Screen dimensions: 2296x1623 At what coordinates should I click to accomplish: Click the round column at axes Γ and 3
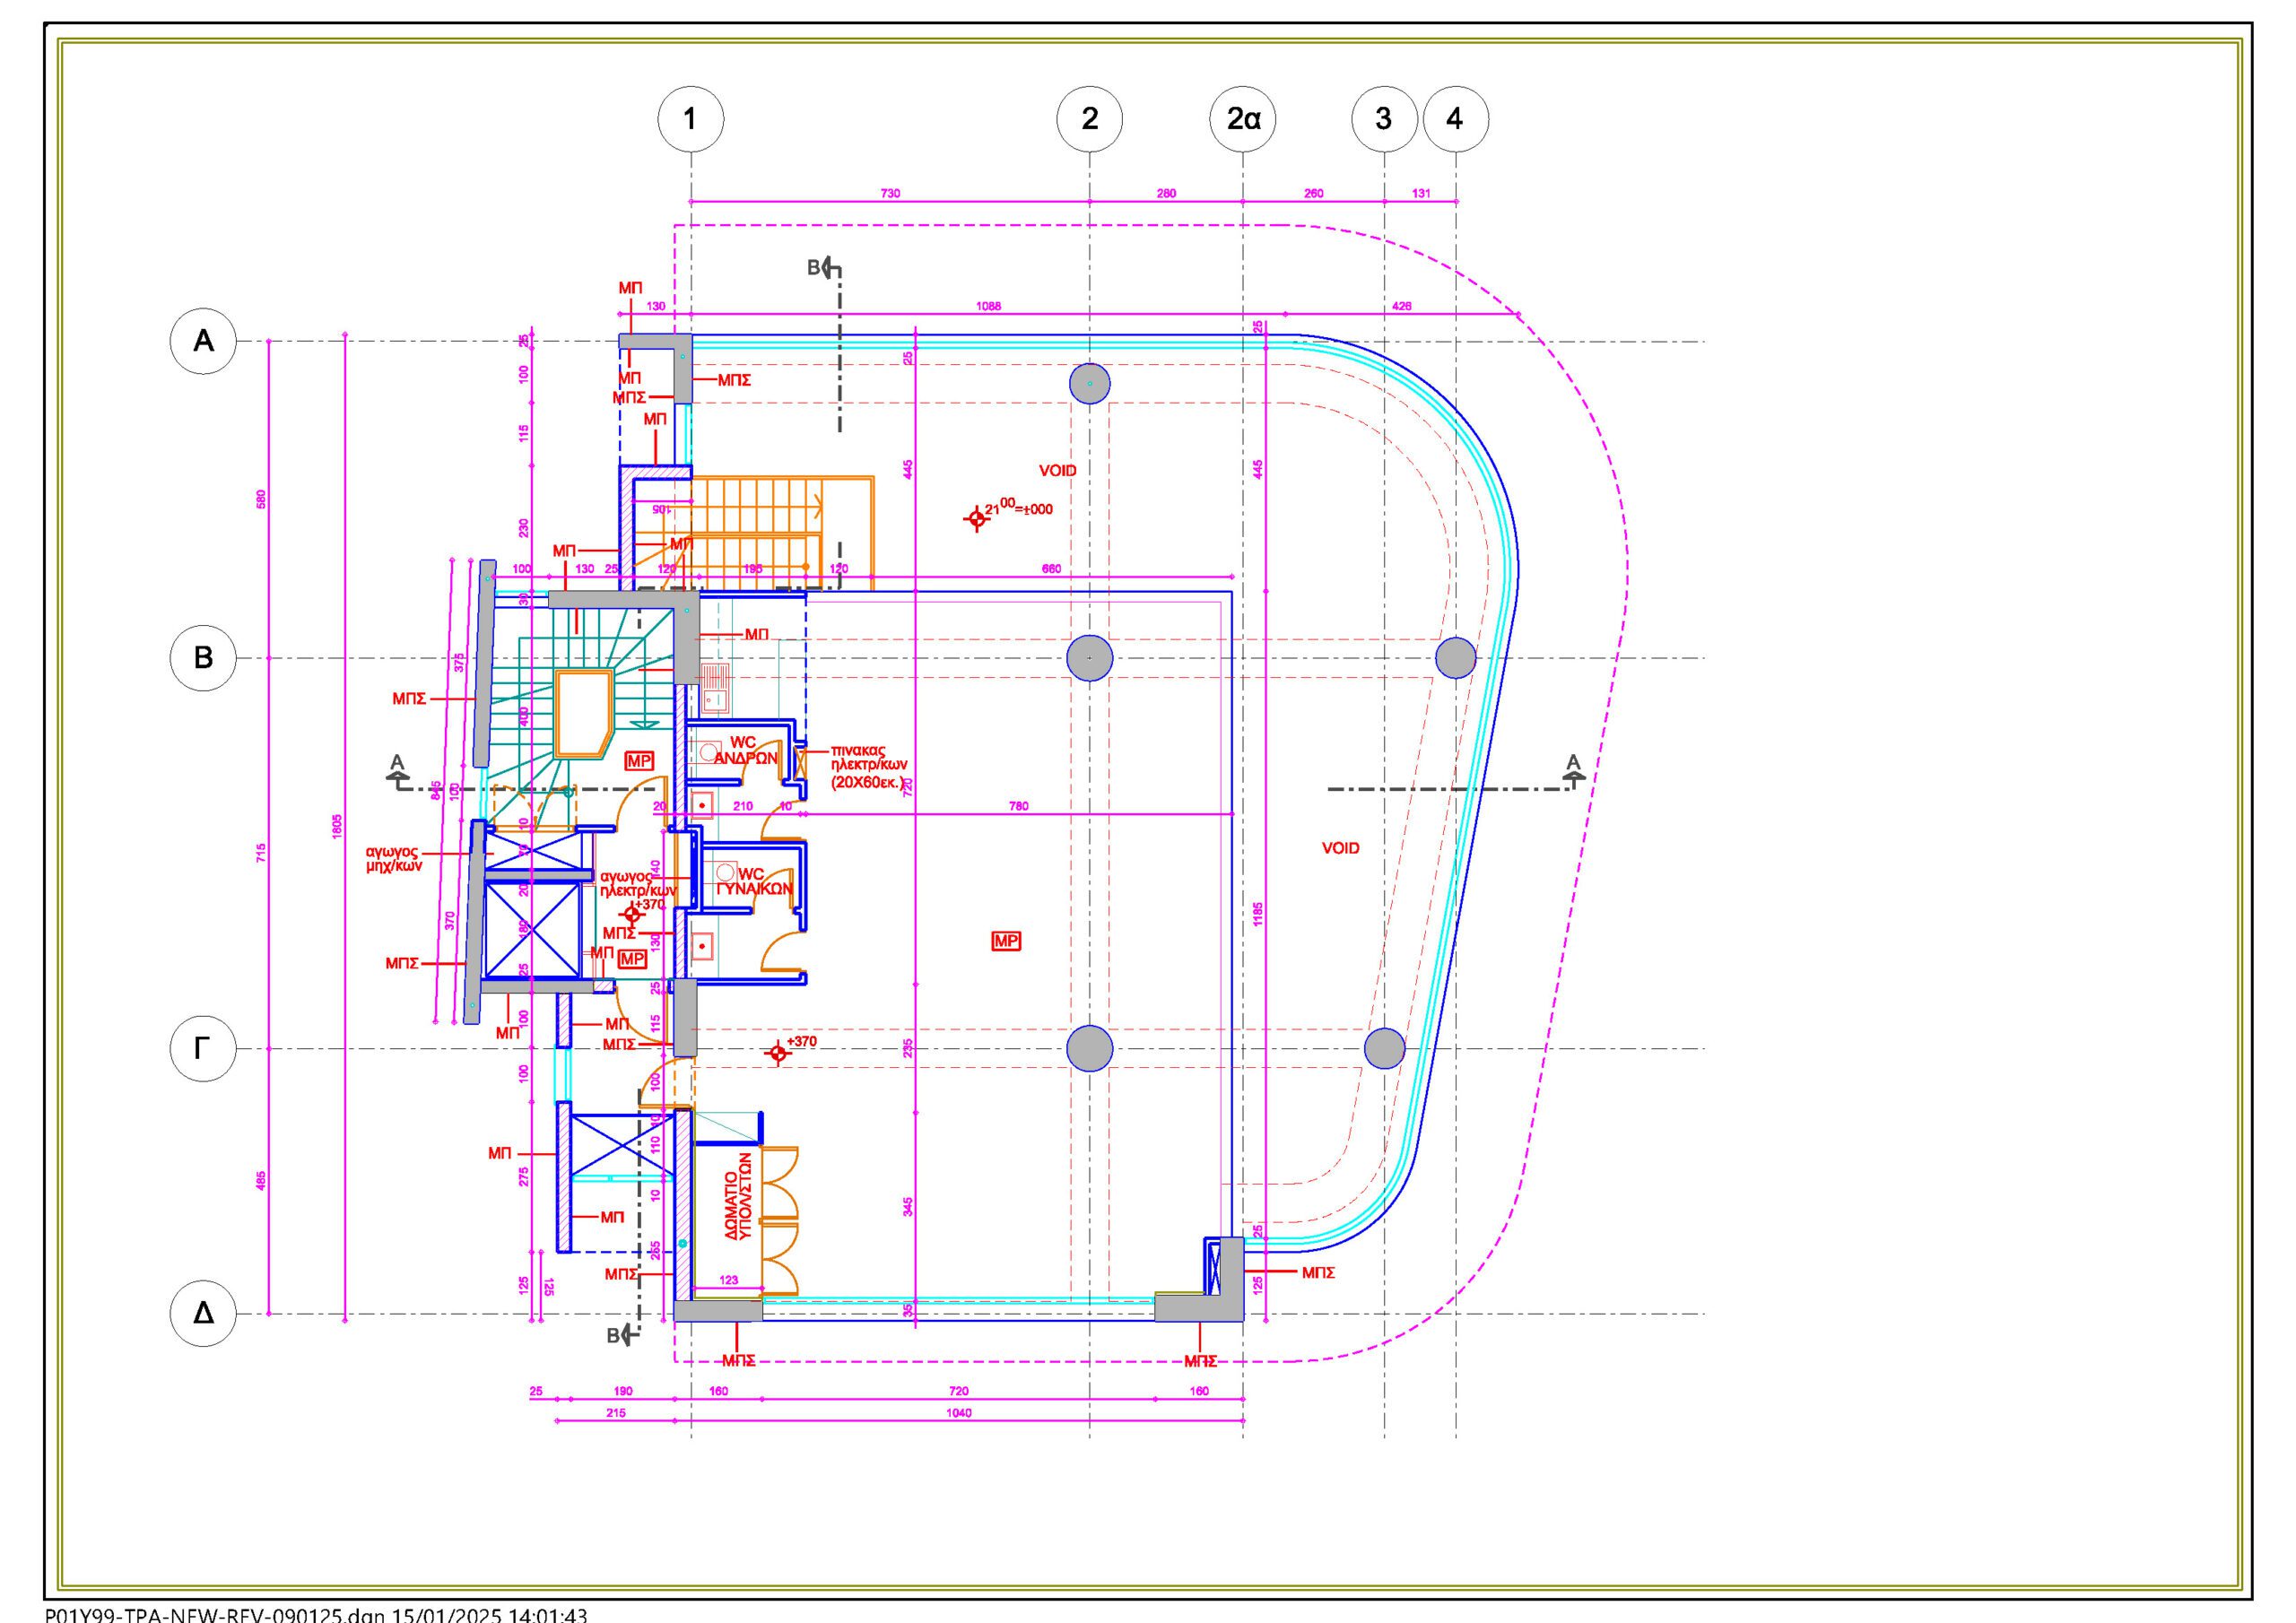pyautogui.click(x=1384, y=1048)
